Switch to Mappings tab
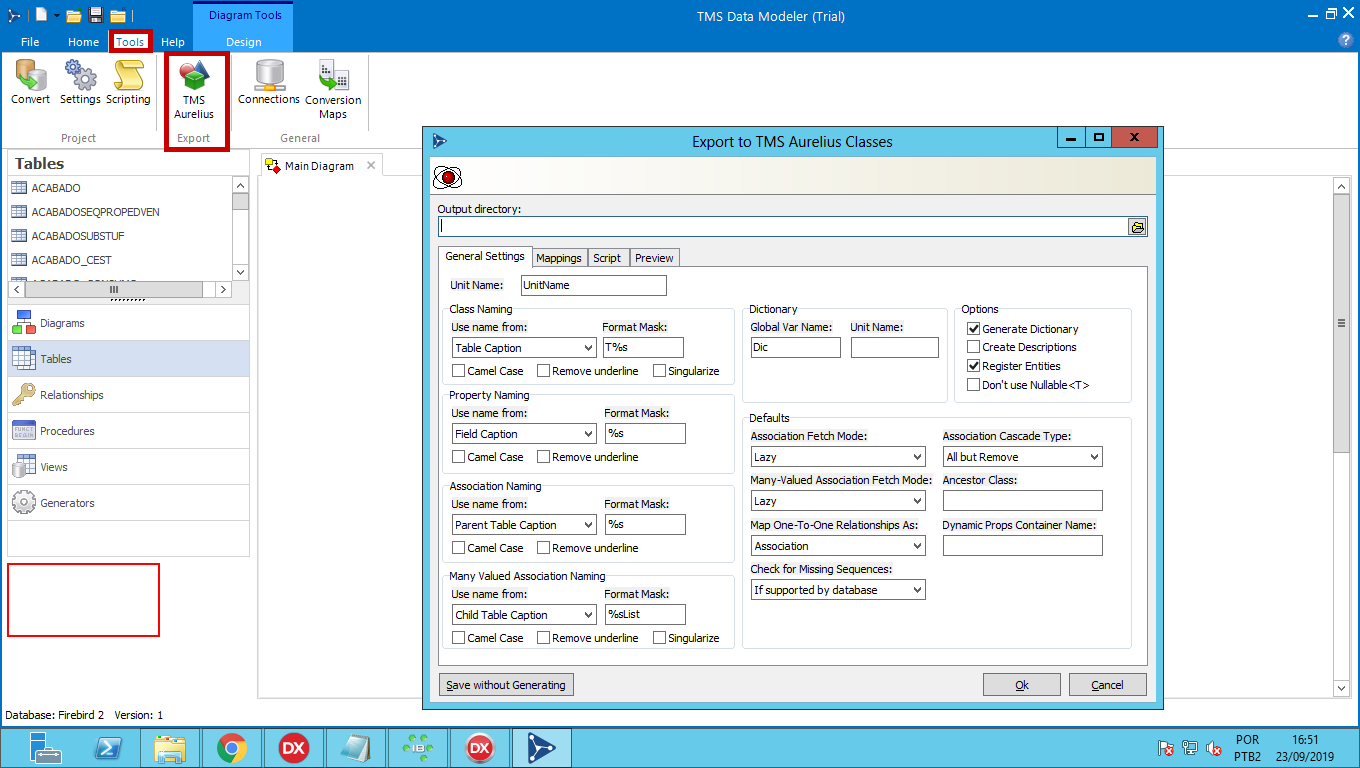1360x768 pixels. [x=559, y=258]
